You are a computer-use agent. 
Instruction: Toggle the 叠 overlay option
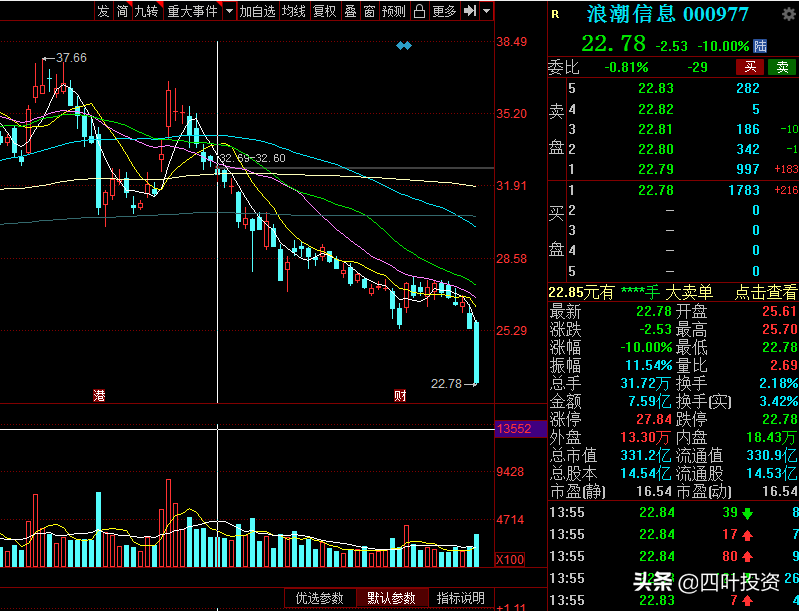[x=351, y=11]
